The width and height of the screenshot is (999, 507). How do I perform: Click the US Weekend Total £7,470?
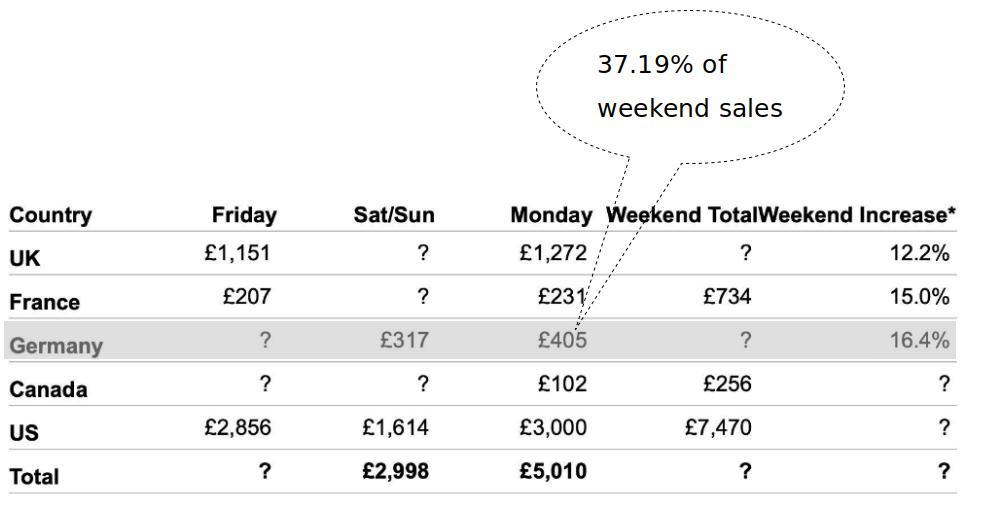(x=718, y=428)
